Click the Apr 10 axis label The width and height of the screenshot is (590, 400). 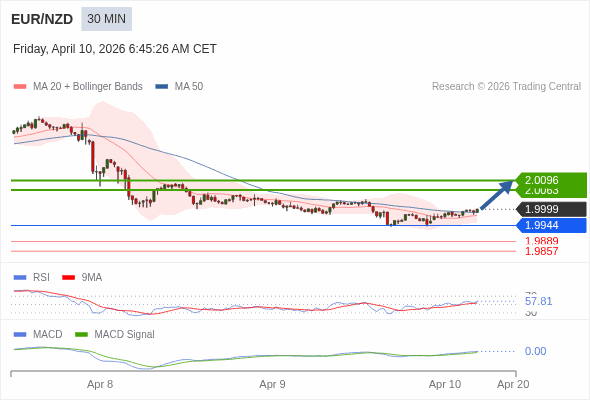coord(445,385)
